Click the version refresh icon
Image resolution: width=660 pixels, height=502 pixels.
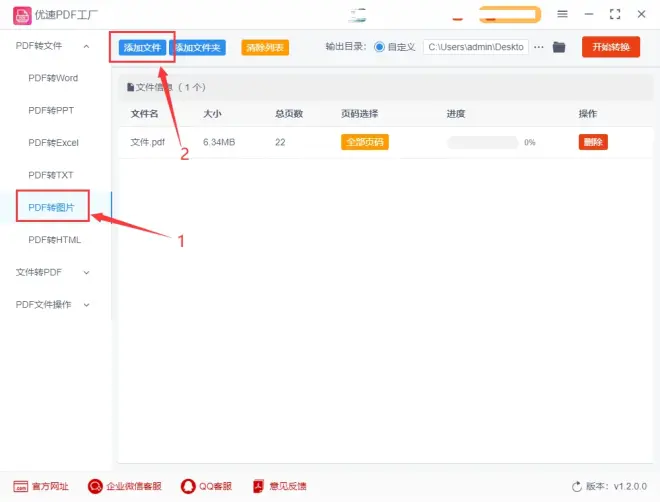[577, 486]
